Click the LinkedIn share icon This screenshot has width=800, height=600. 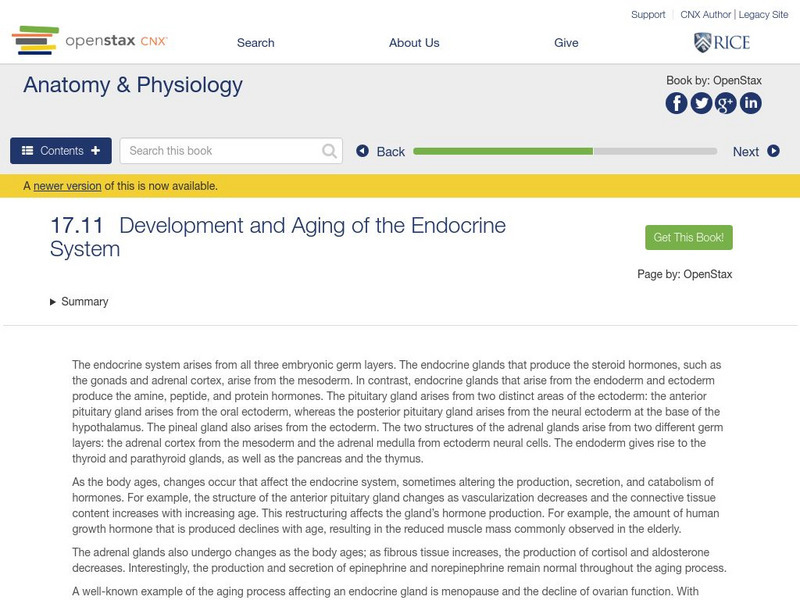point(750,103)
